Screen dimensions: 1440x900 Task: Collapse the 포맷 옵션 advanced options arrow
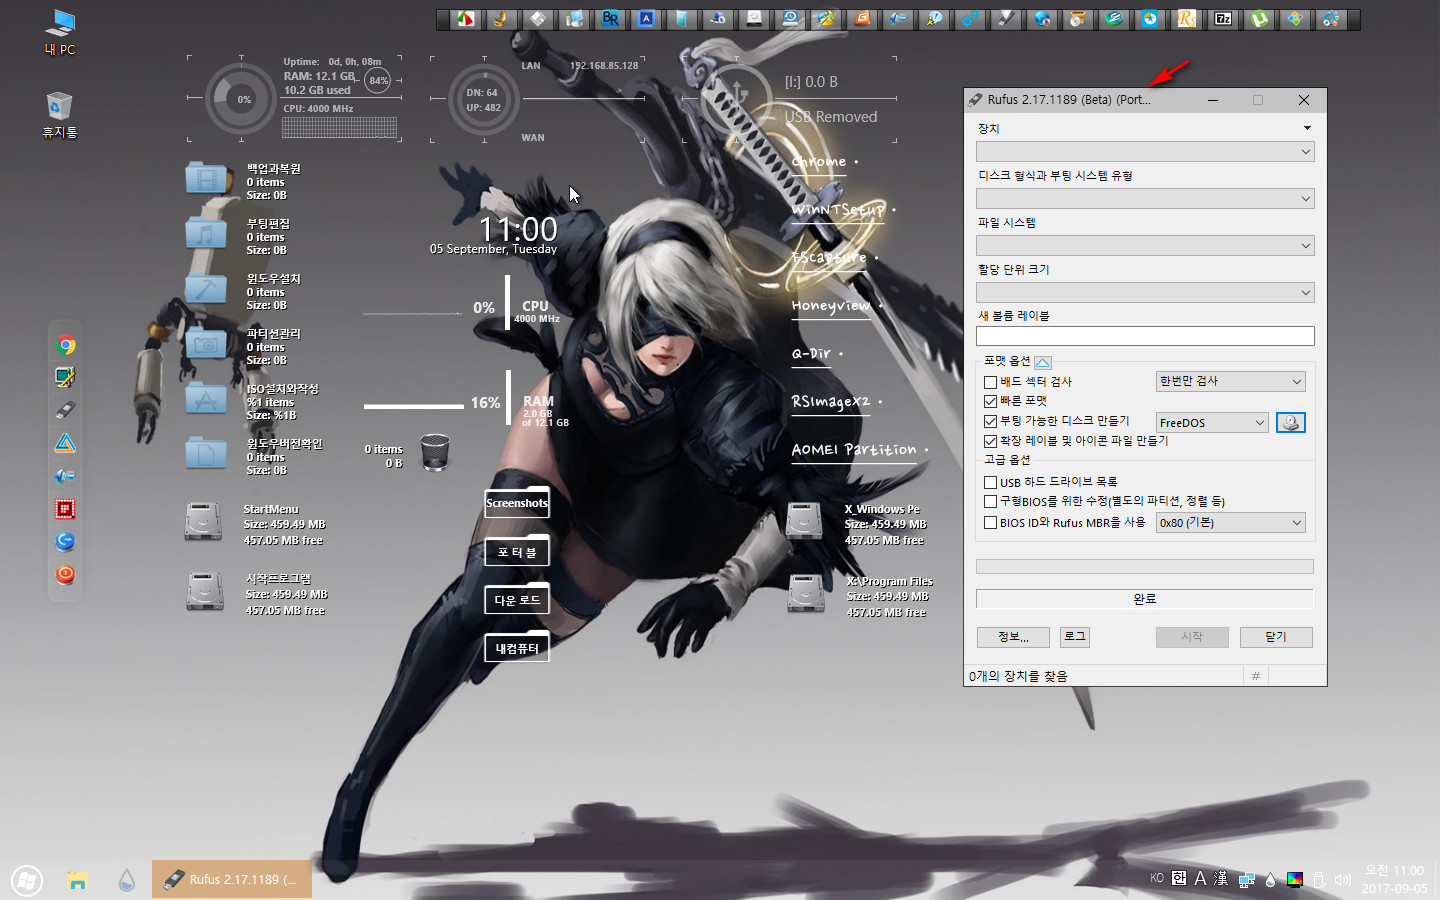pyautogui.click(x=1043, y=362)
